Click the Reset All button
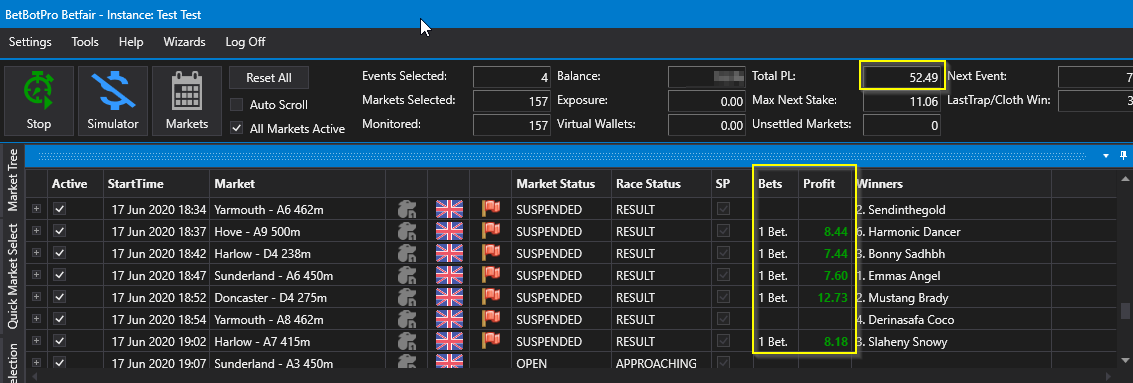The height and width of the screenshot is (383, 1133). pyautogui.click(x=269, y=78)
